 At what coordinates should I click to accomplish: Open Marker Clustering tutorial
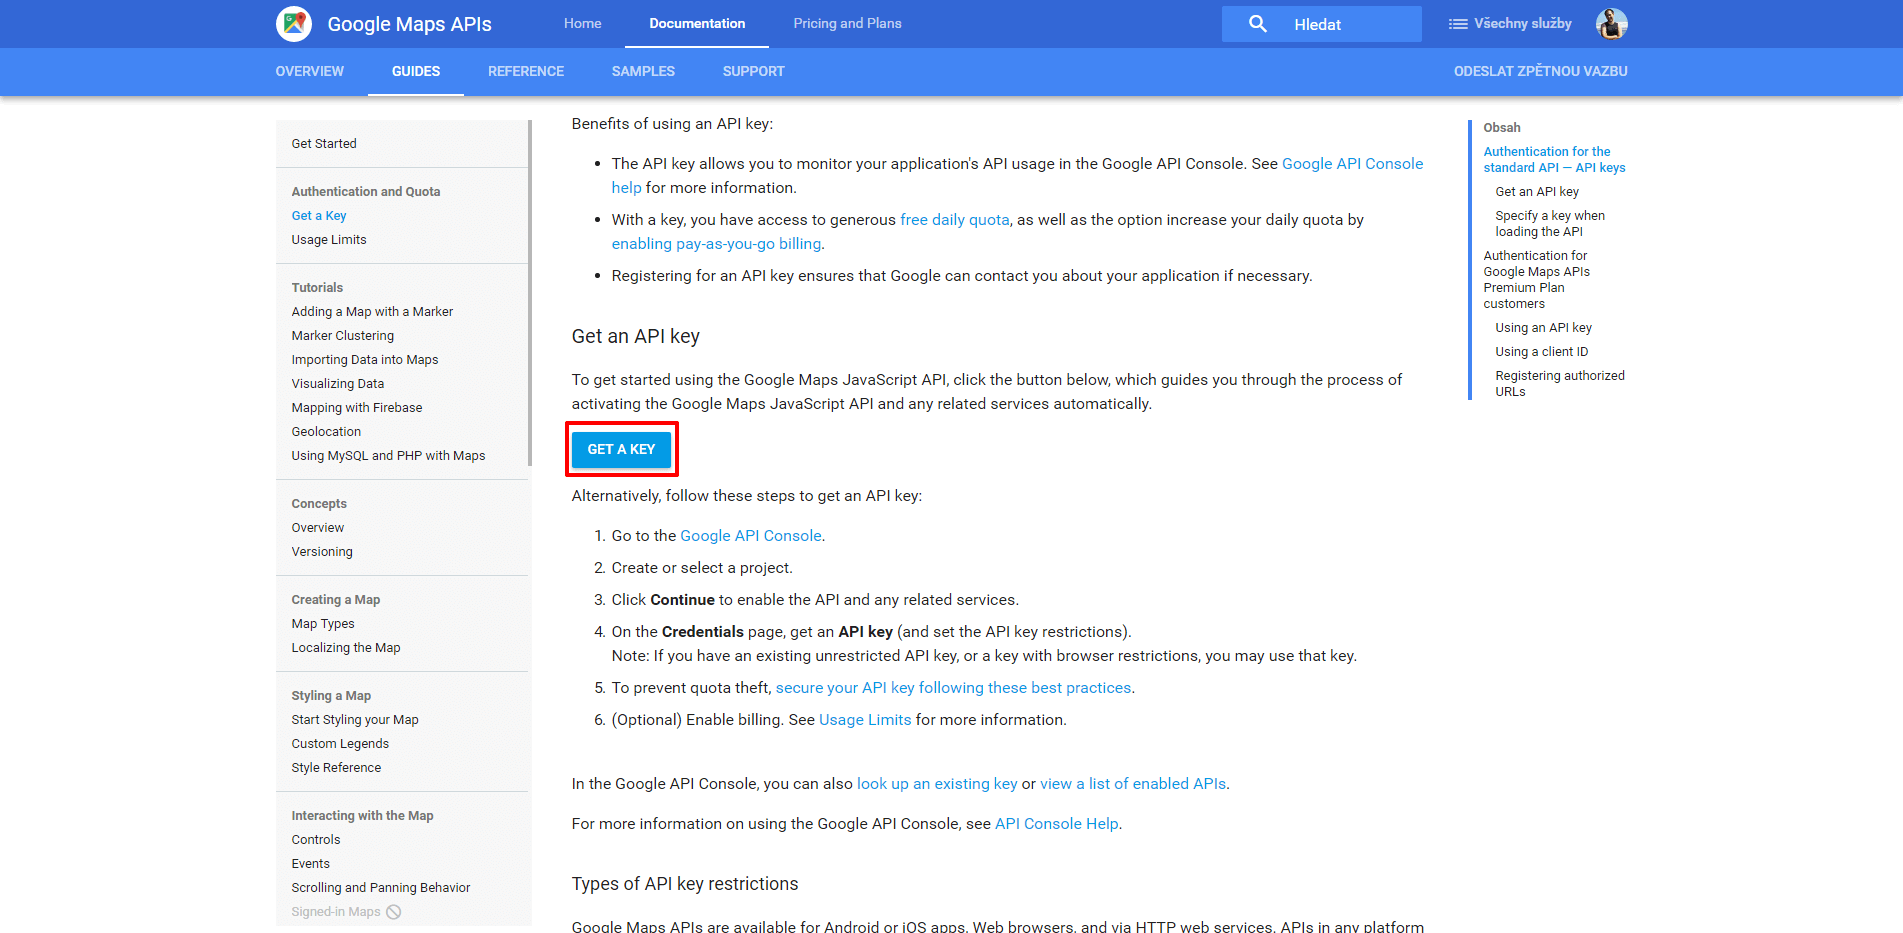pos(343,336)
